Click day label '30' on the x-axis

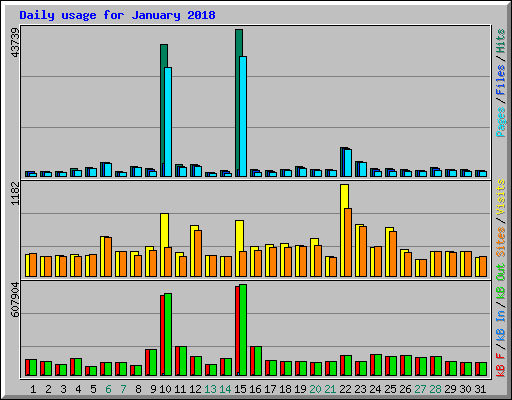(x=465, y=389)
